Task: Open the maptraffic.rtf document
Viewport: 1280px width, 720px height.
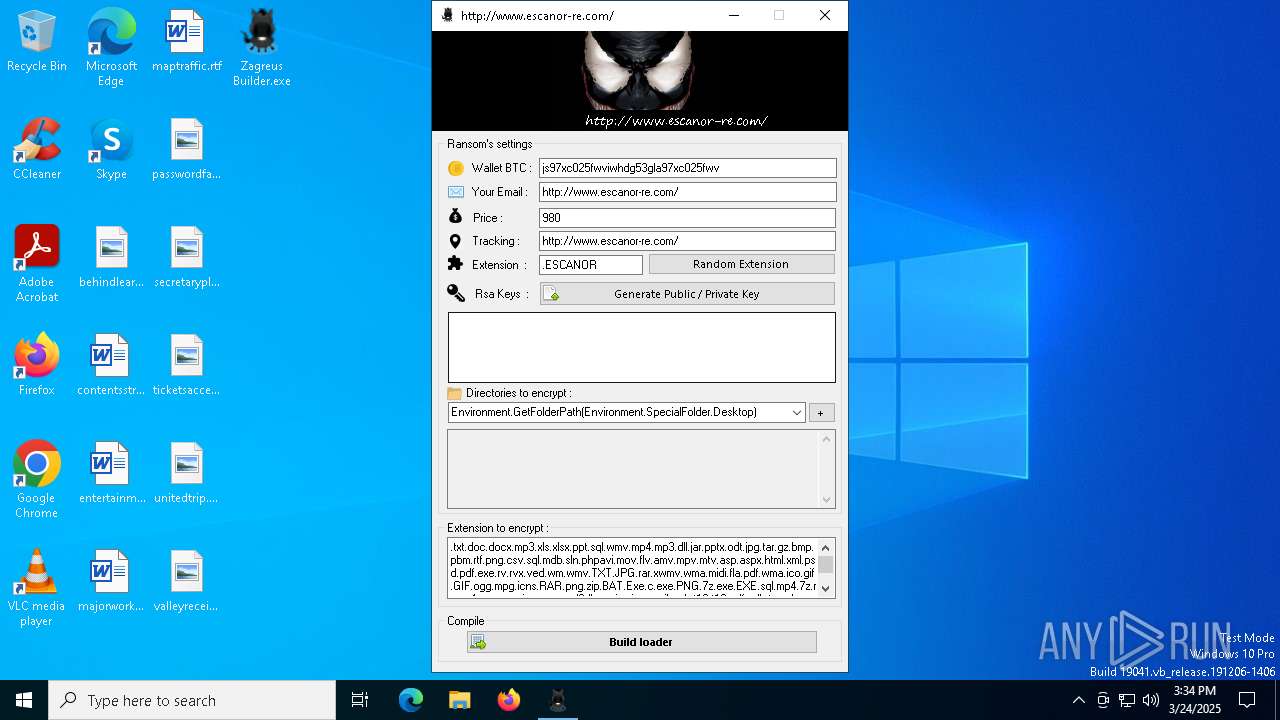Action: point(187,41)
